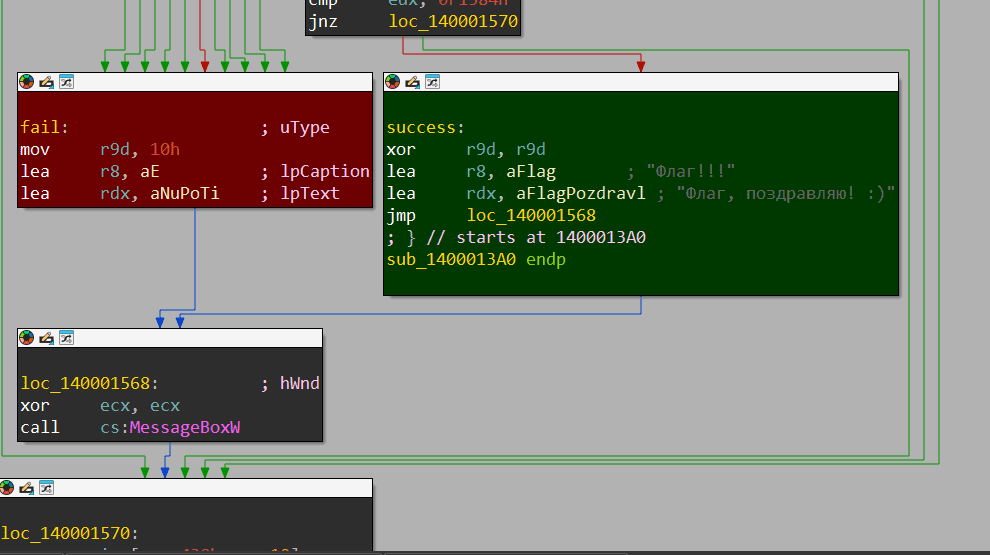The height and width of the screenshot is (555, 990).
Task: Click group nodes icon on success block
Action: tap(431, 82)
